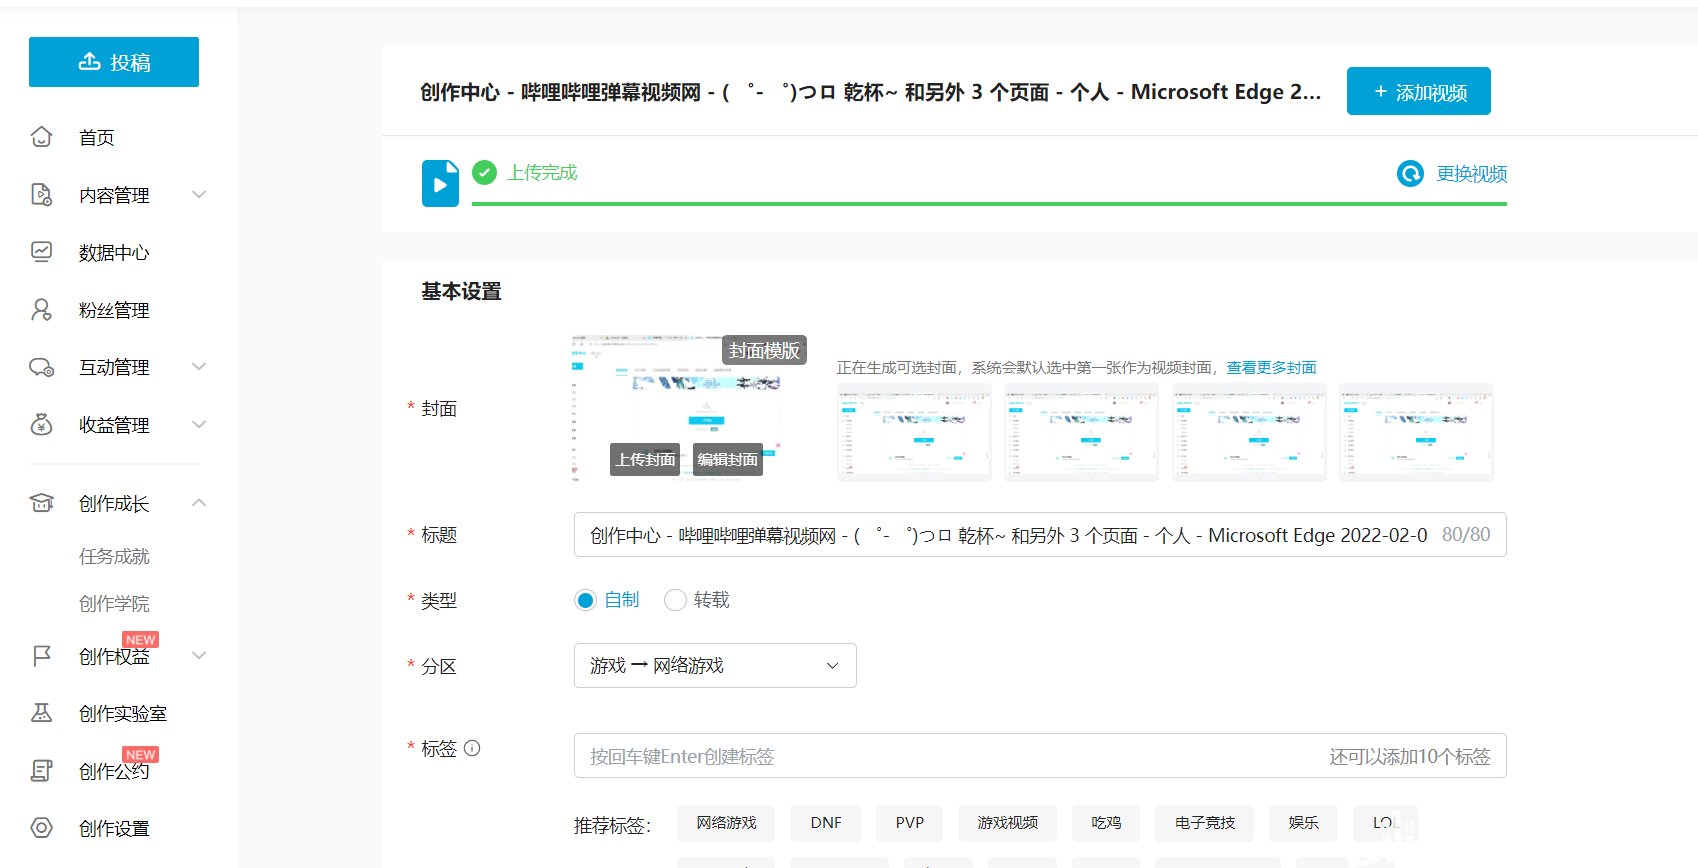Click the blue video file play icon
1698x868 pixels.
point(440,184)
